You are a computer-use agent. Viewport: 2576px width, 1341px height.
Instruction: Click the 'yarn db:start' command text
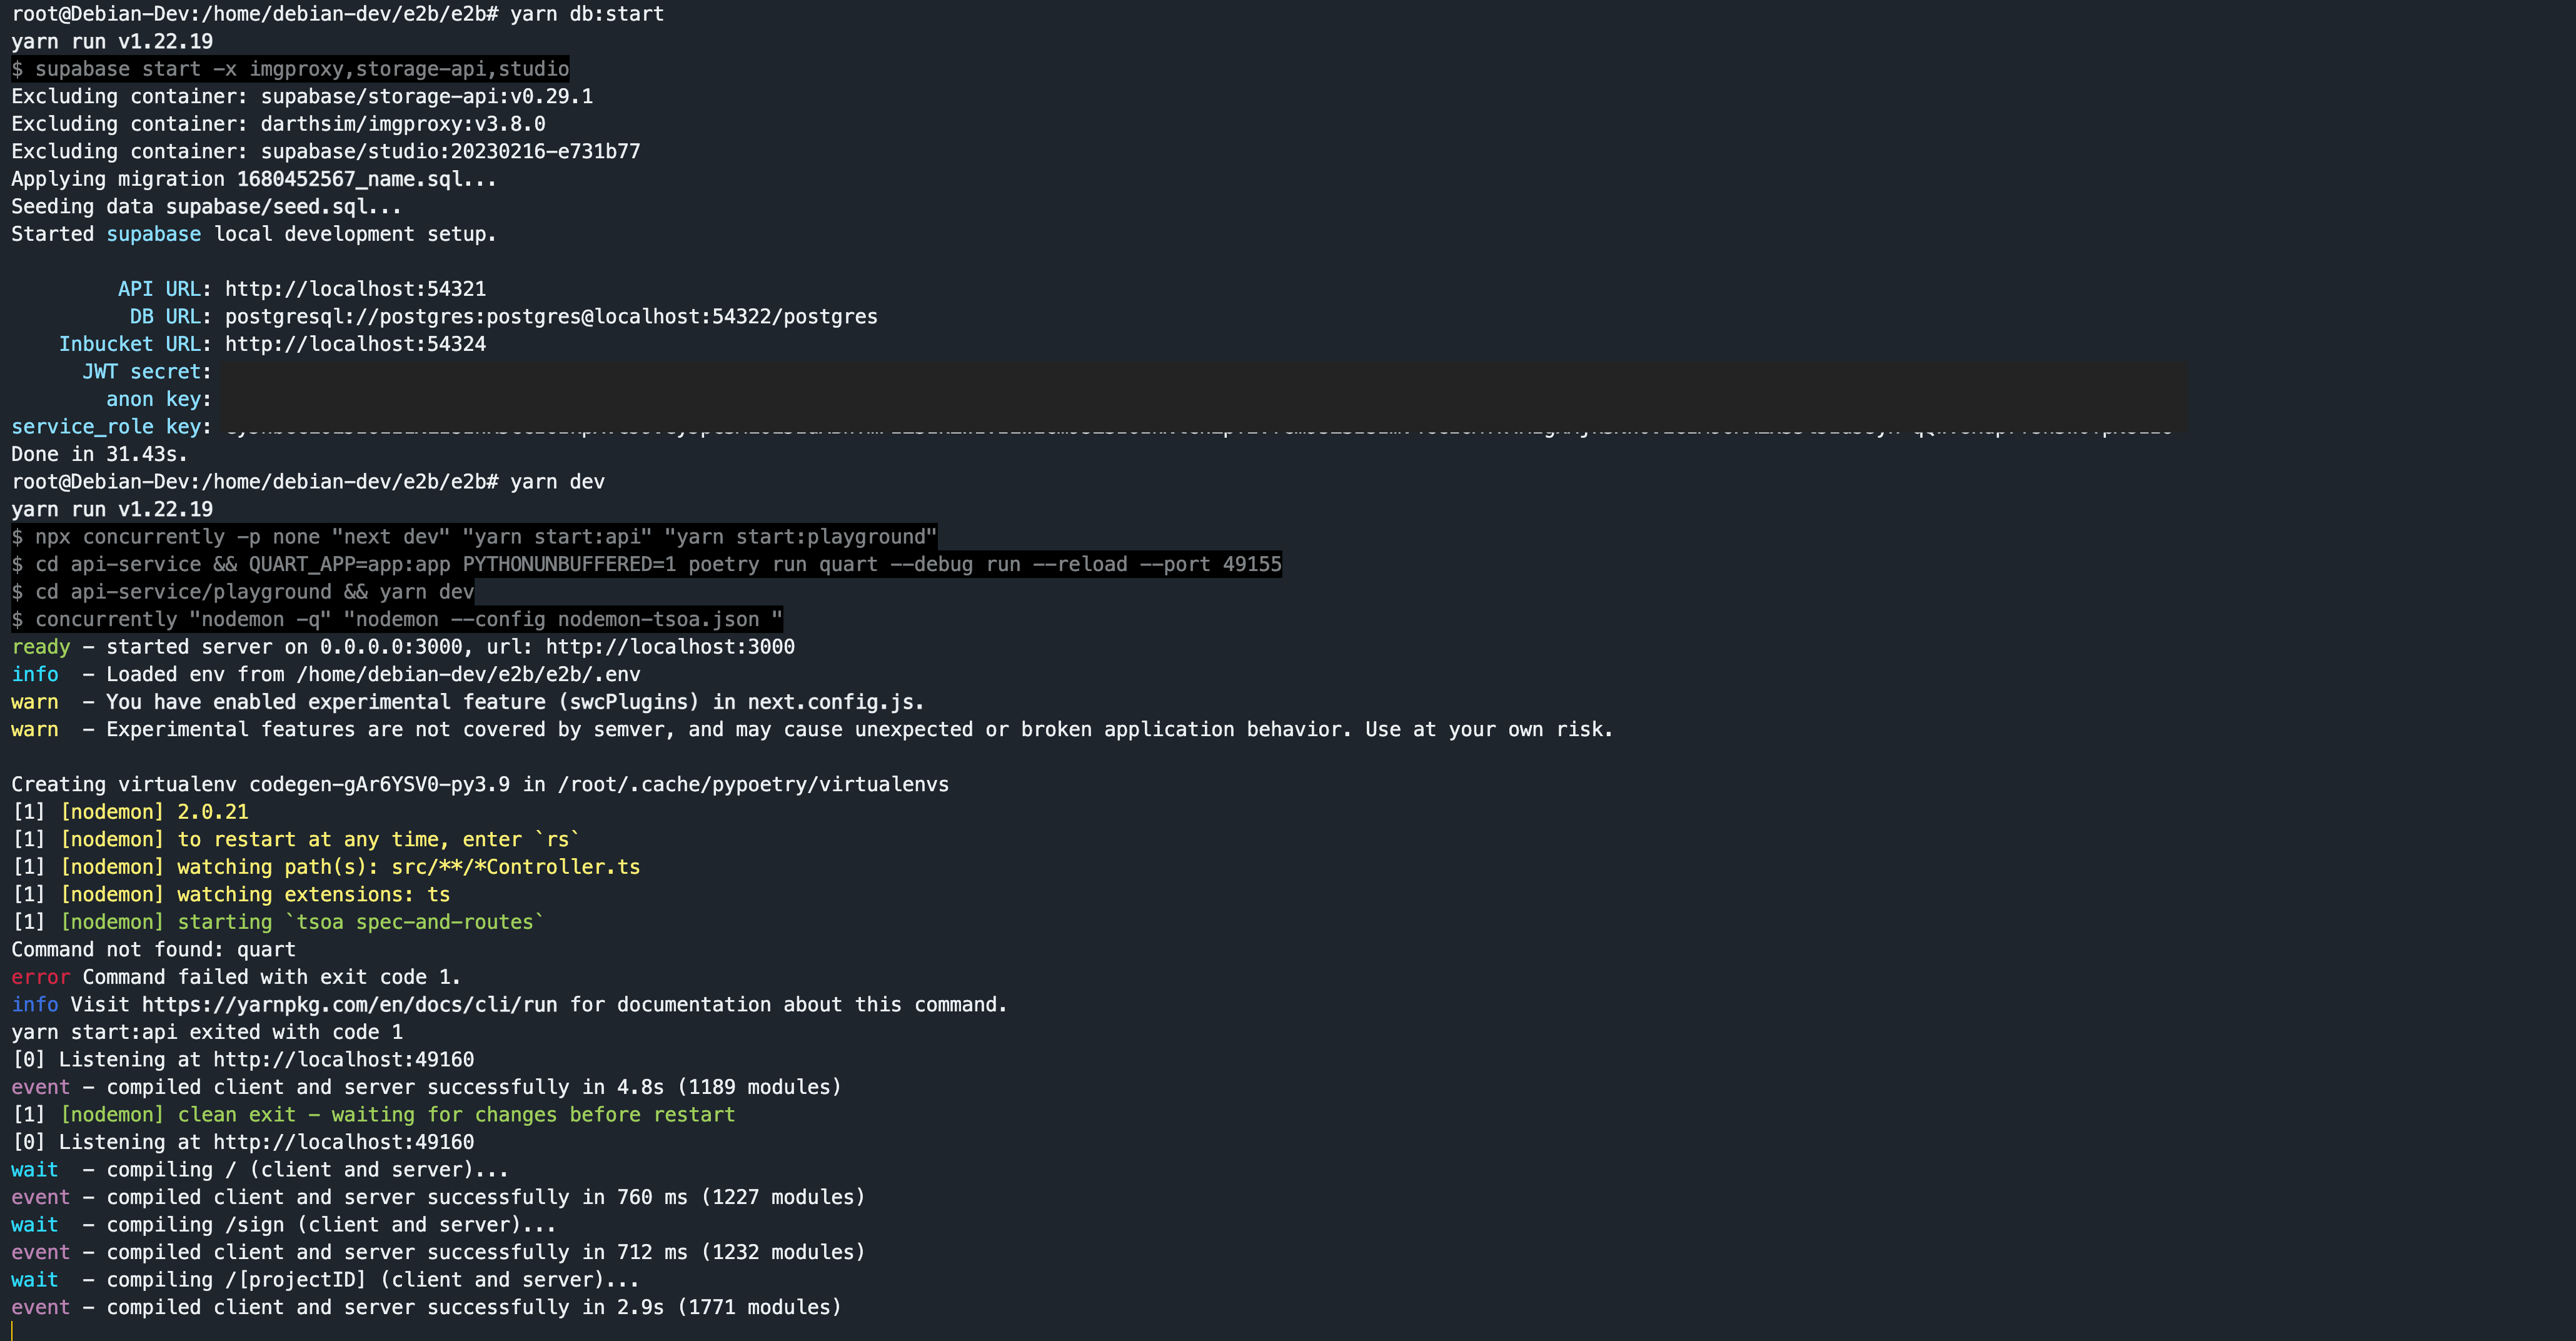point(586,14)
